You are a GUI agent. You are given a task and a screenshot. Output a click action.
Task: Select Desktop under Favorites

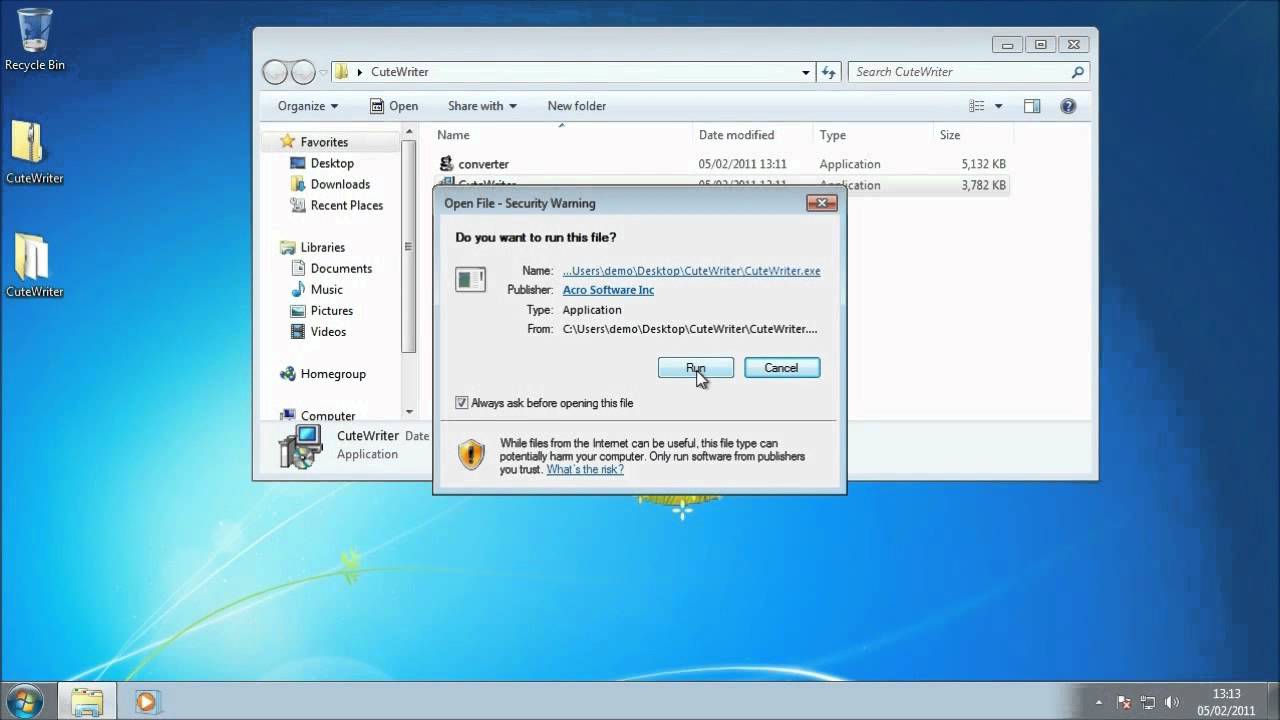click(x=332, y=163)
